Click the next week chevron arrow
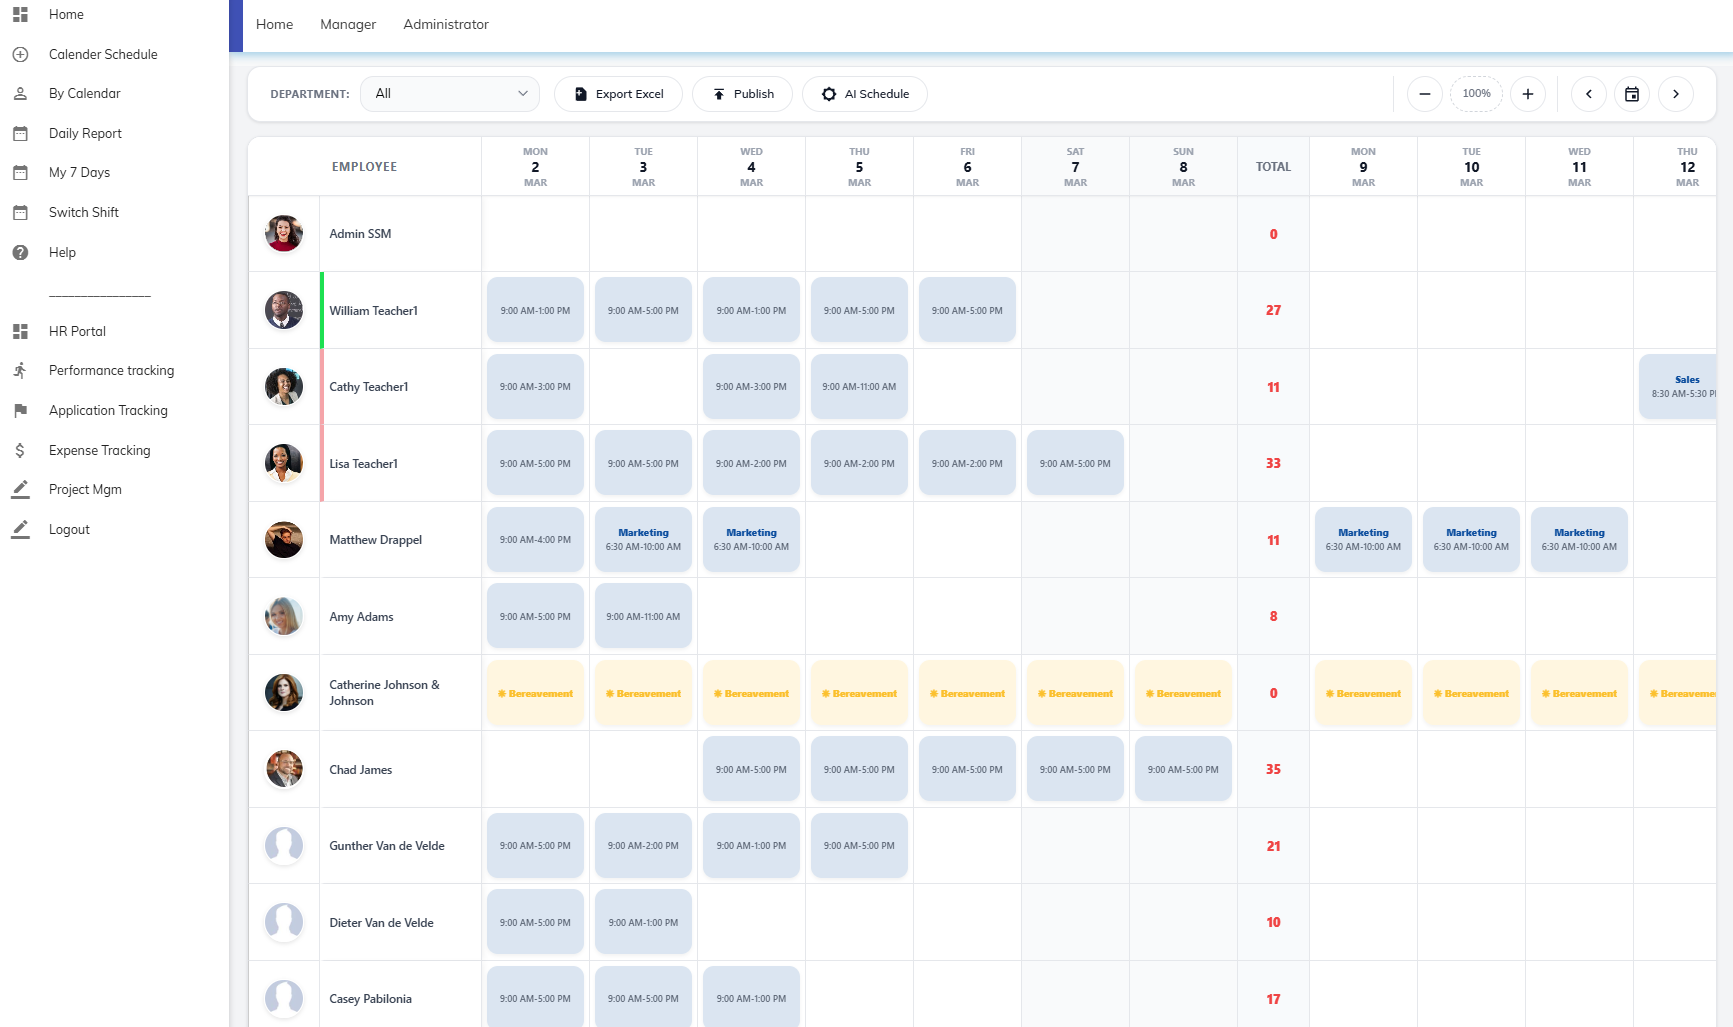 [x=1676, y=93]
